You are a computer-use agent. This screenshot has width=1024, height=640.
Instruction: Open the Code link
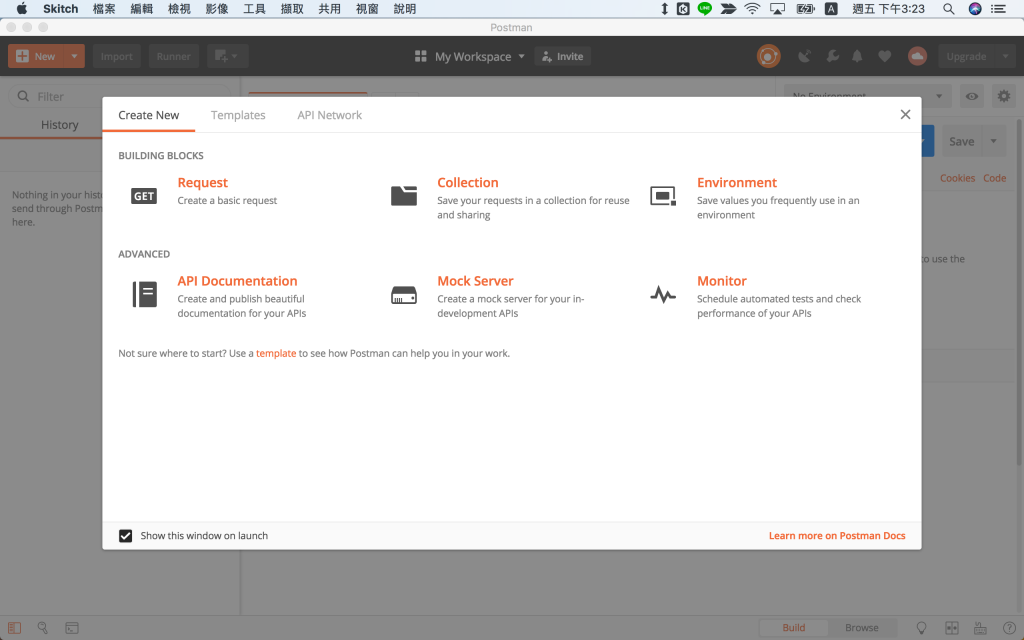click(x=994, y=178)
